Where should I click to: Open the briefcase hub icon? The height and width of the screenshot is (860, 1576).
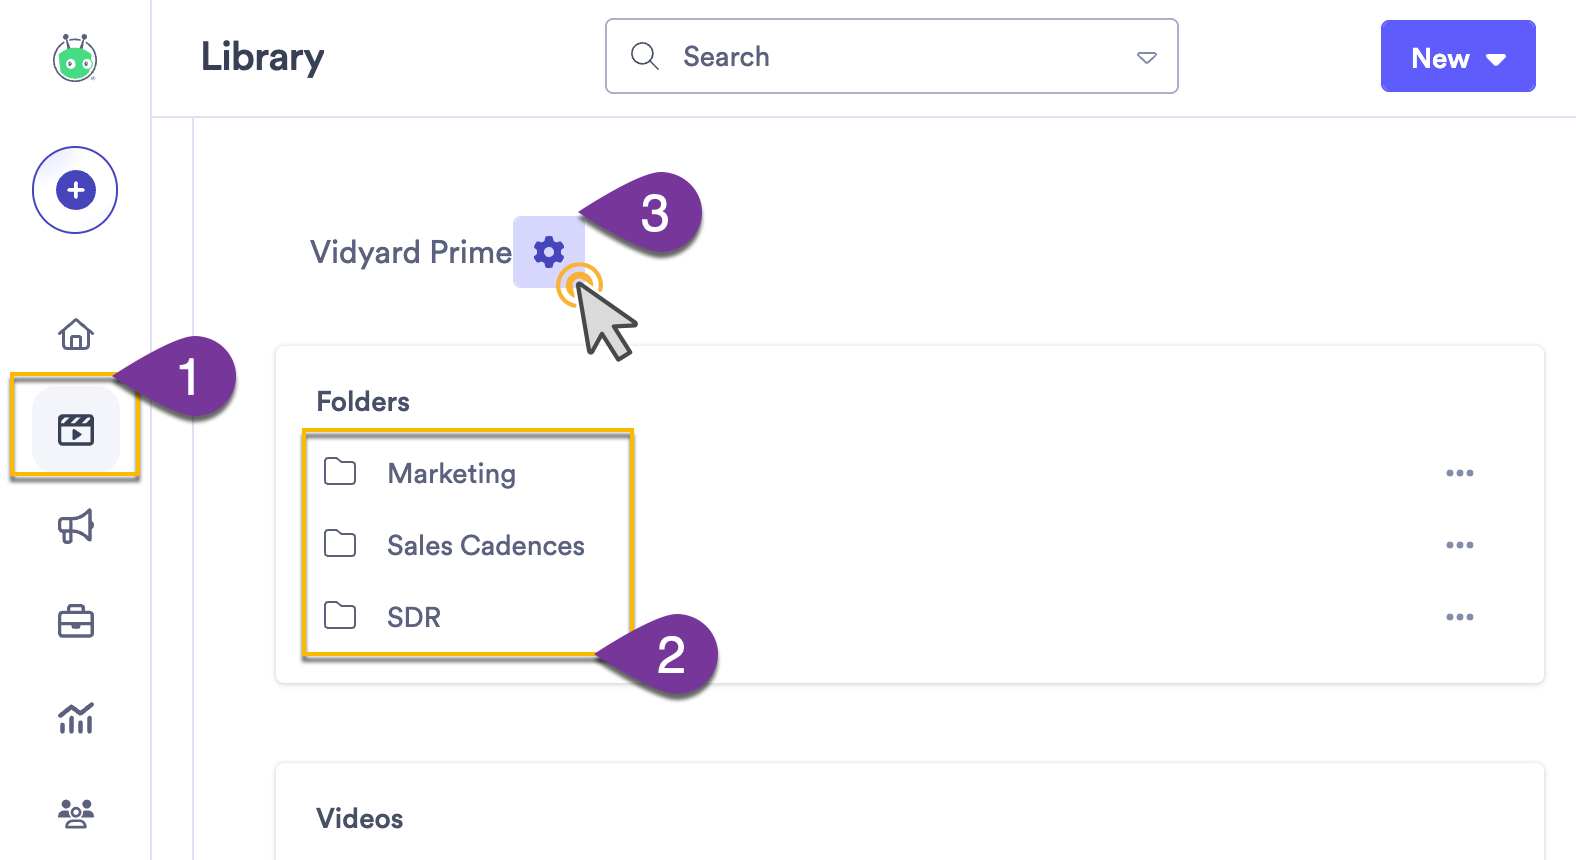tap(77, 621)
